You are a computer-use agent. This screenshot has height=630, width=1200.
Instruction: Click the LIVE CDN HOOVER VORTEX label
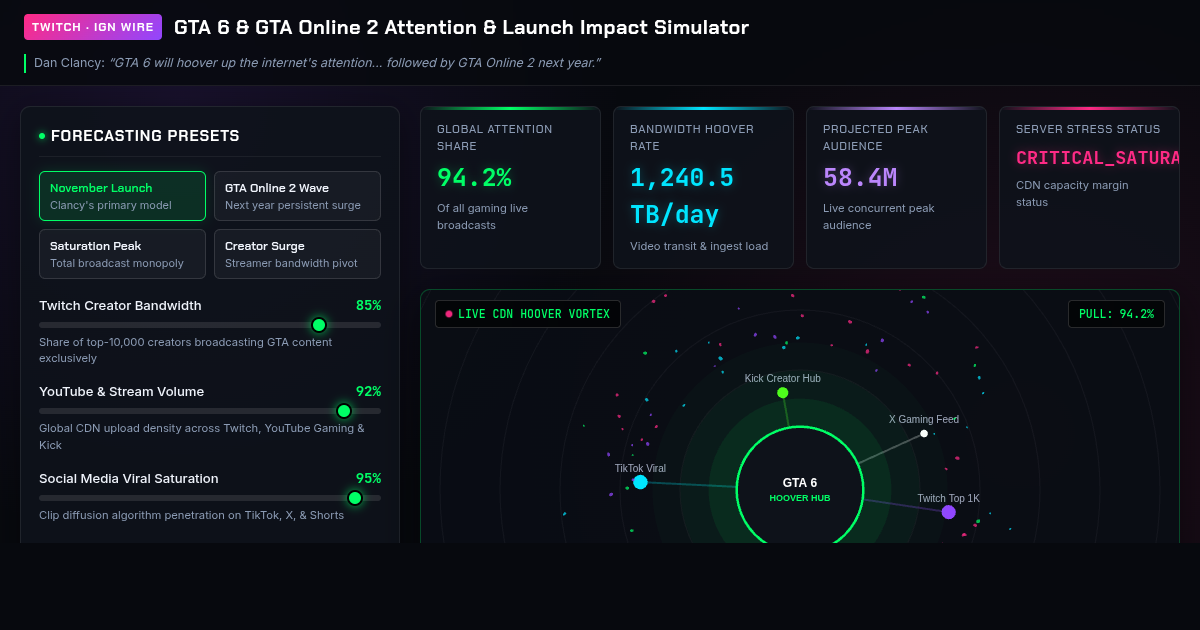click(x=528, y=314)
